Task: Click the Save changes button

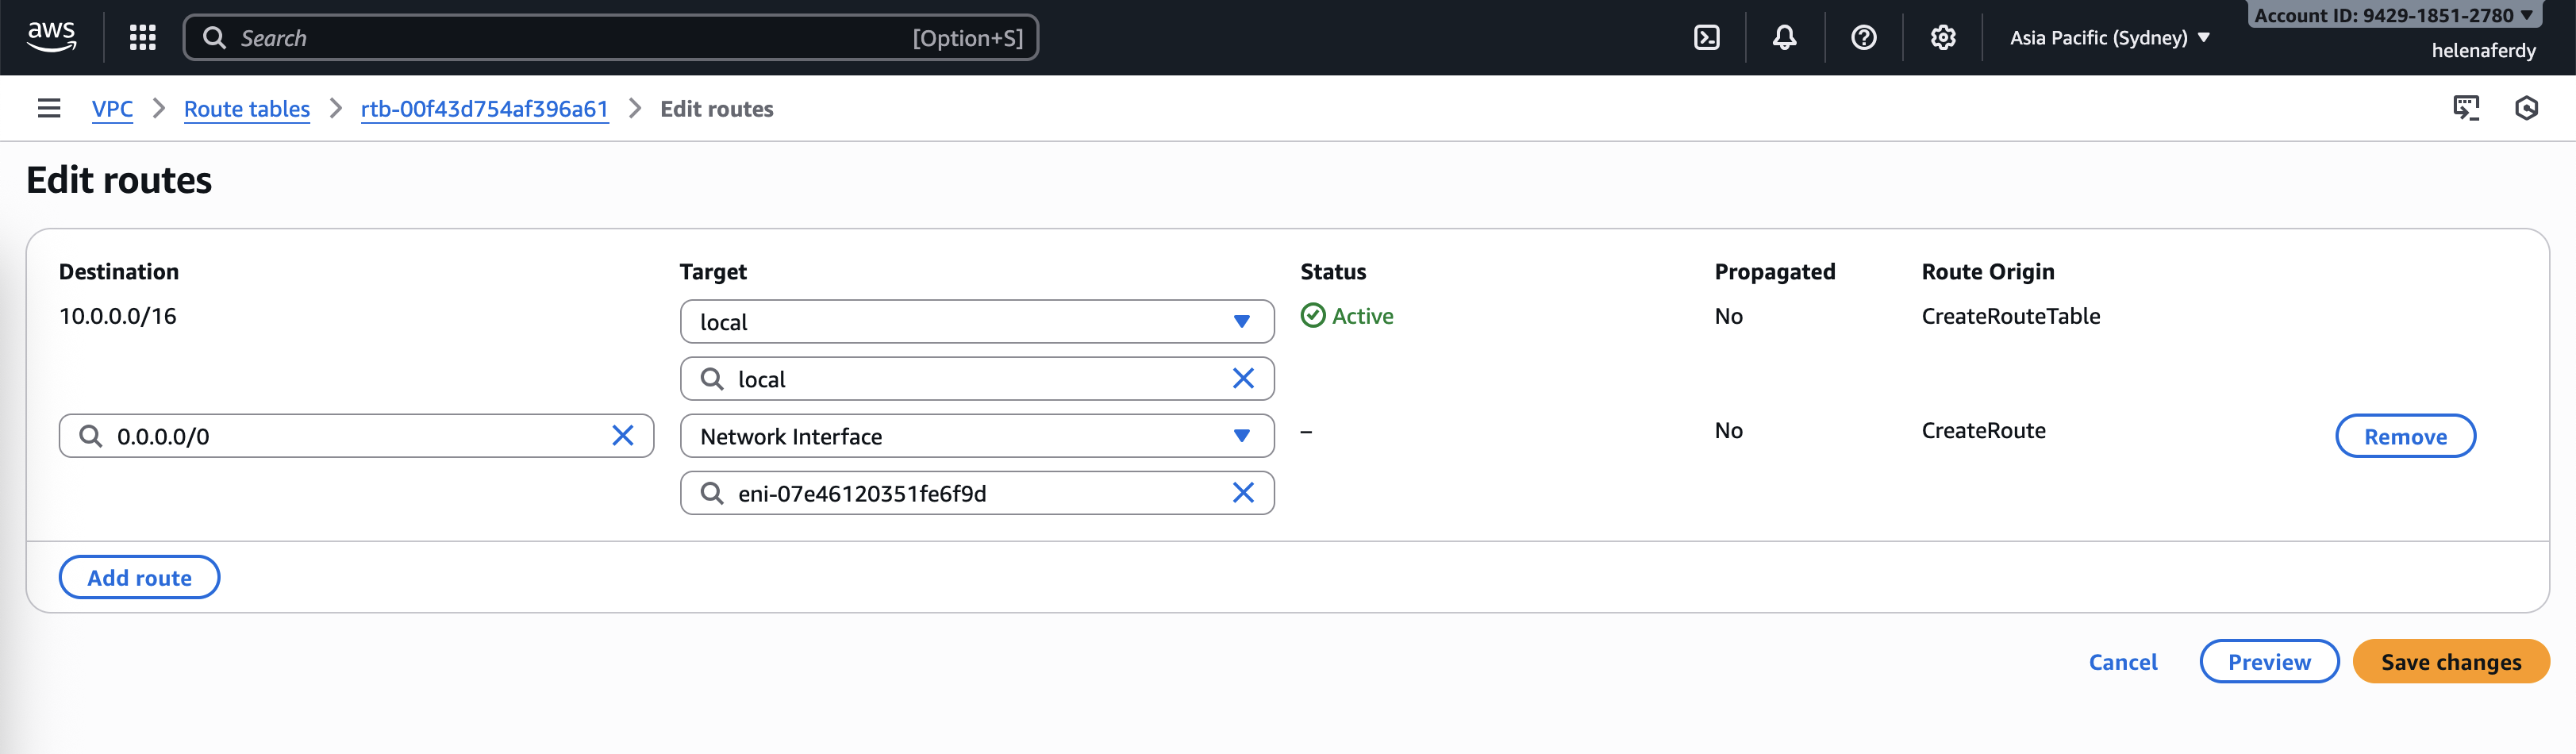Action: (2450, 662)
